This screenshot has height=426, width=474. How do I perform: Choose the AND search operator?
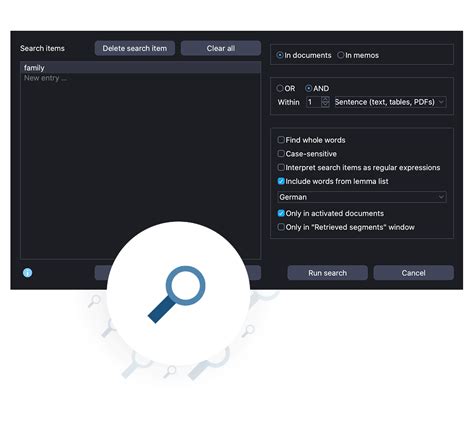[x=309, y=88]
